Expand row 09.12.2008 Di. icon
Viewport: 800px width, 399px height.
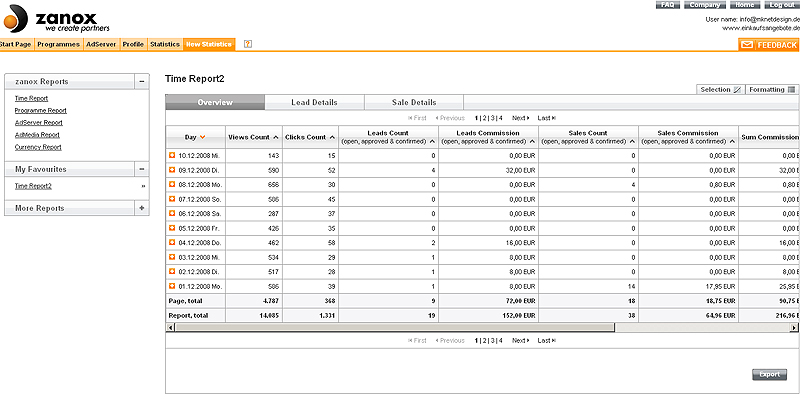click(172, 170)
